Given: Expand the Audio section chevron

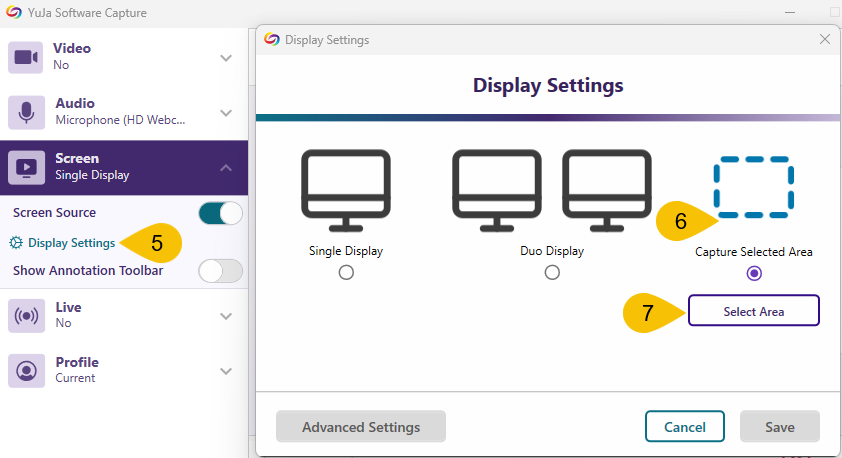Looking at the screenshot, I should [x=226, y=113].
